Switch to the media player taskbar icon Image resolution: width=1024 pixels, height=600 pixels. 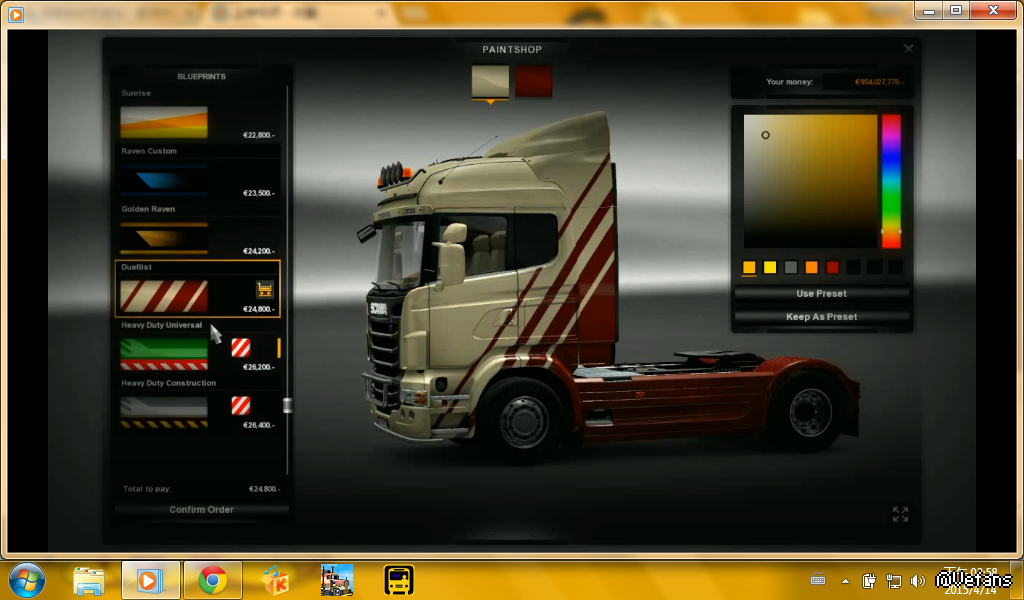click(150, 580)
